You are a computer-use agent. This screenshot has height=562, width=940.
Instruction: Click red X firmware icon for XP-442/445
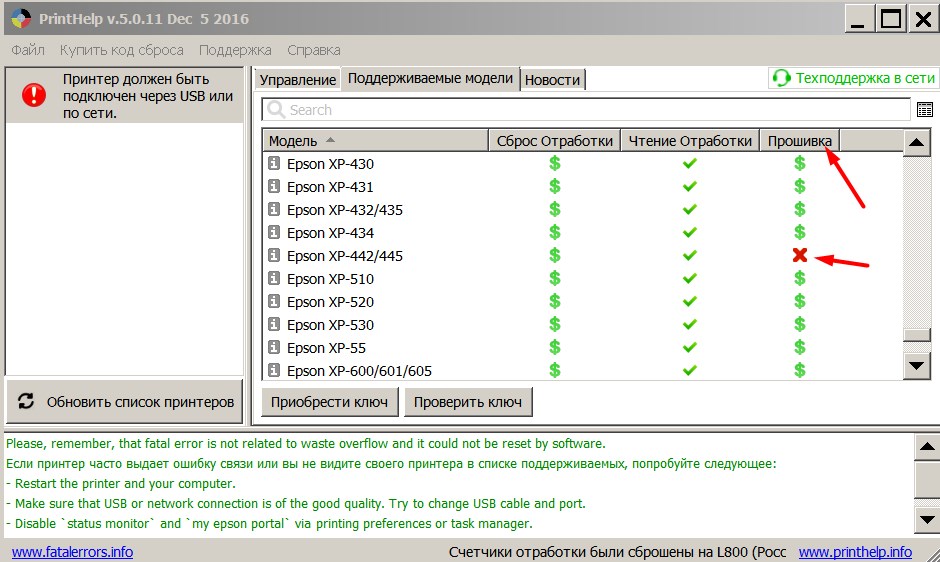[799, 256]
